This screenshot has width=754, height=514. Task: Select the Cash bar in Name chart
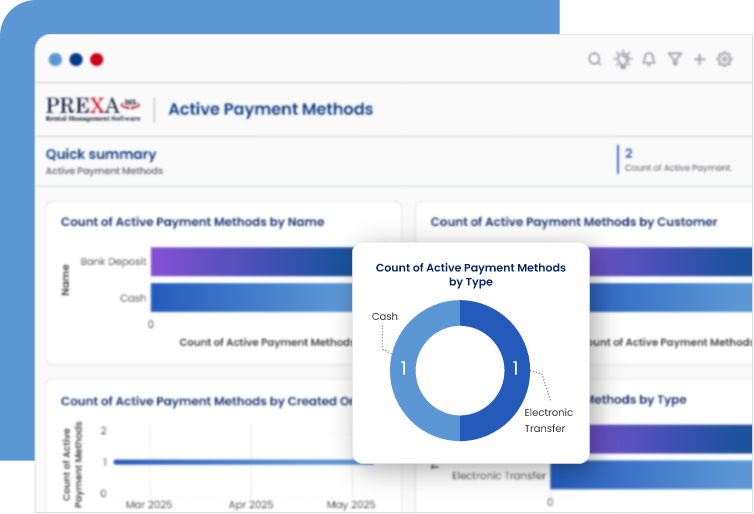(250, 297)
